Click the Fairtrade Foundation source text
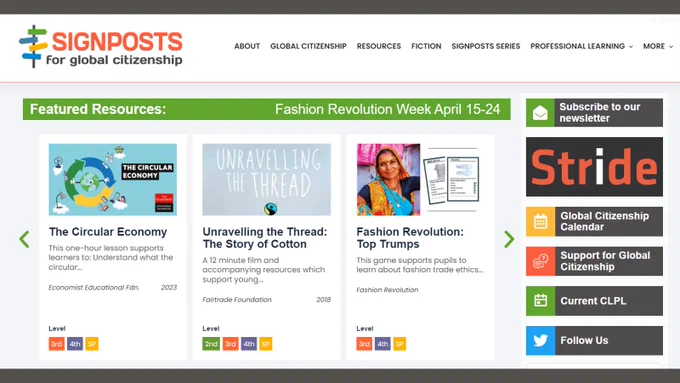 tap(237, 300)
